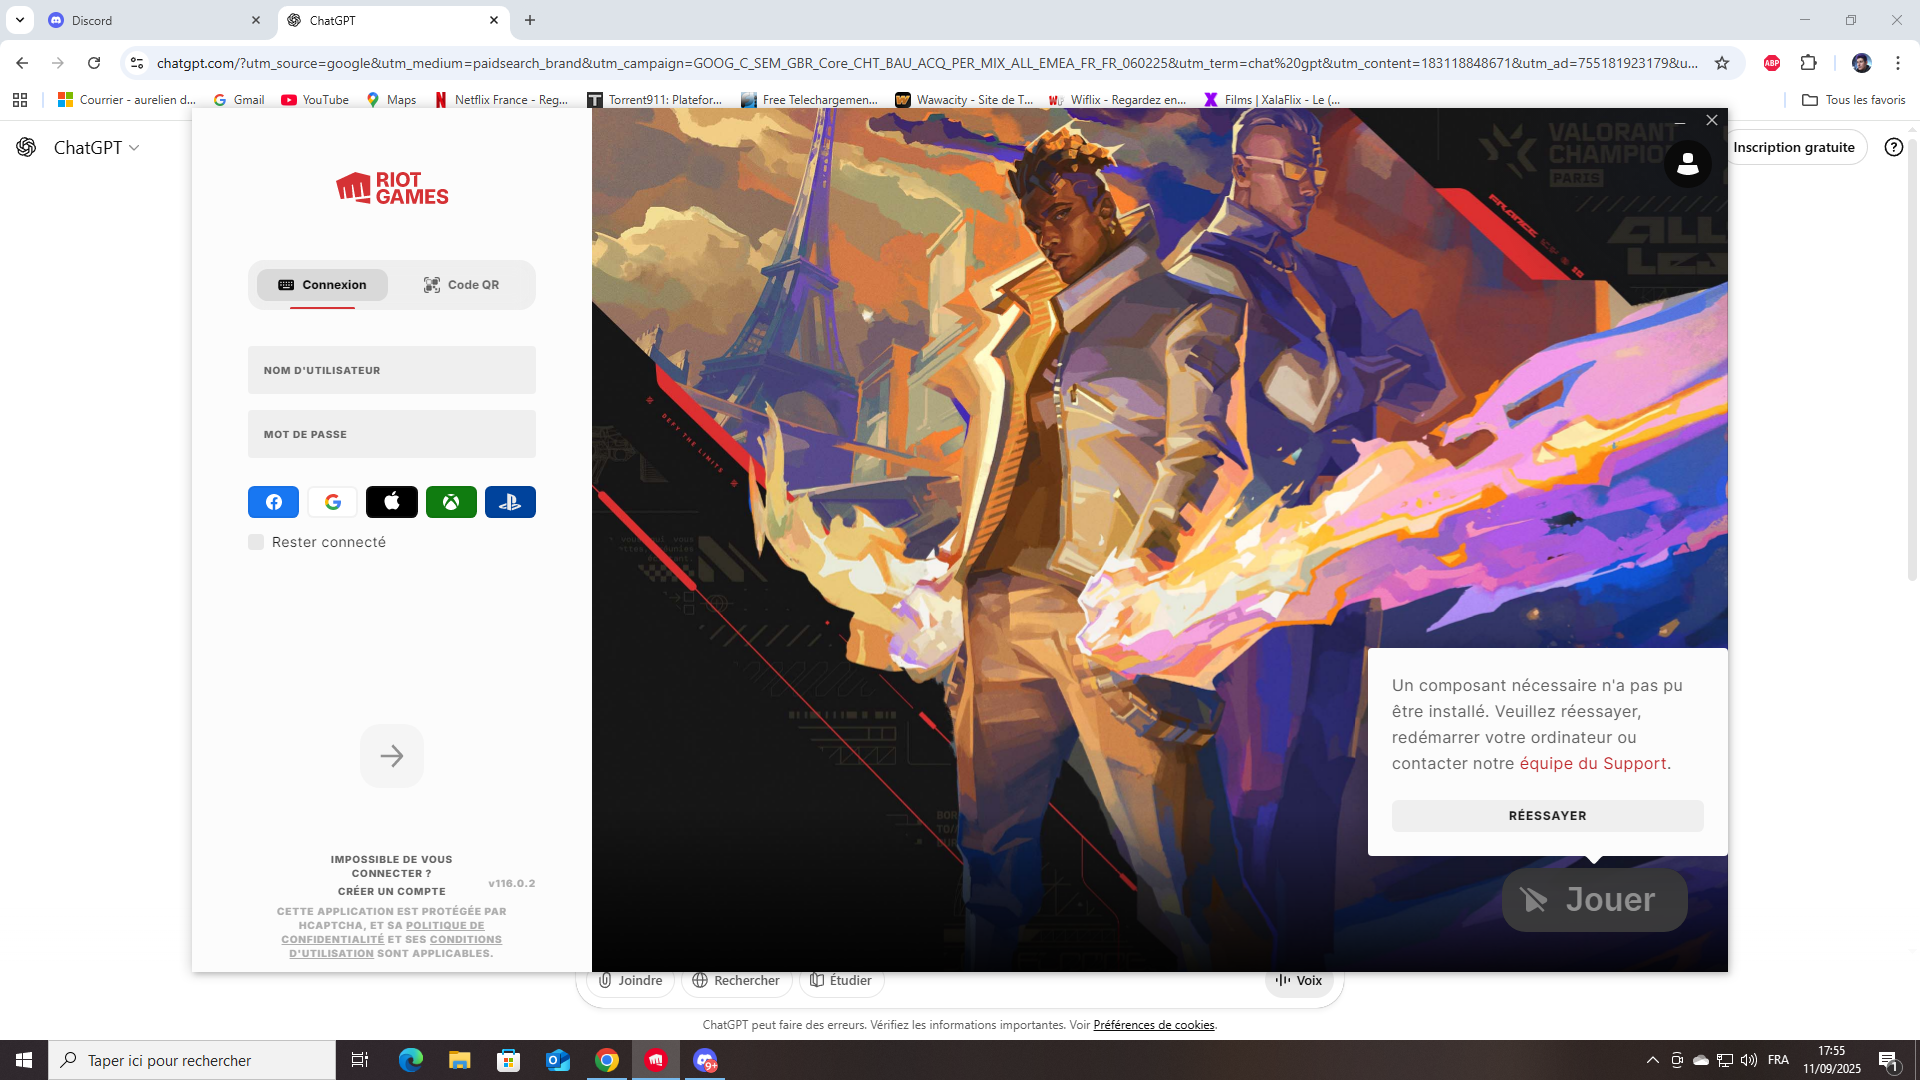
Task: Start Voix voice mode in ChatGPT
Action: pos(1299,981)
